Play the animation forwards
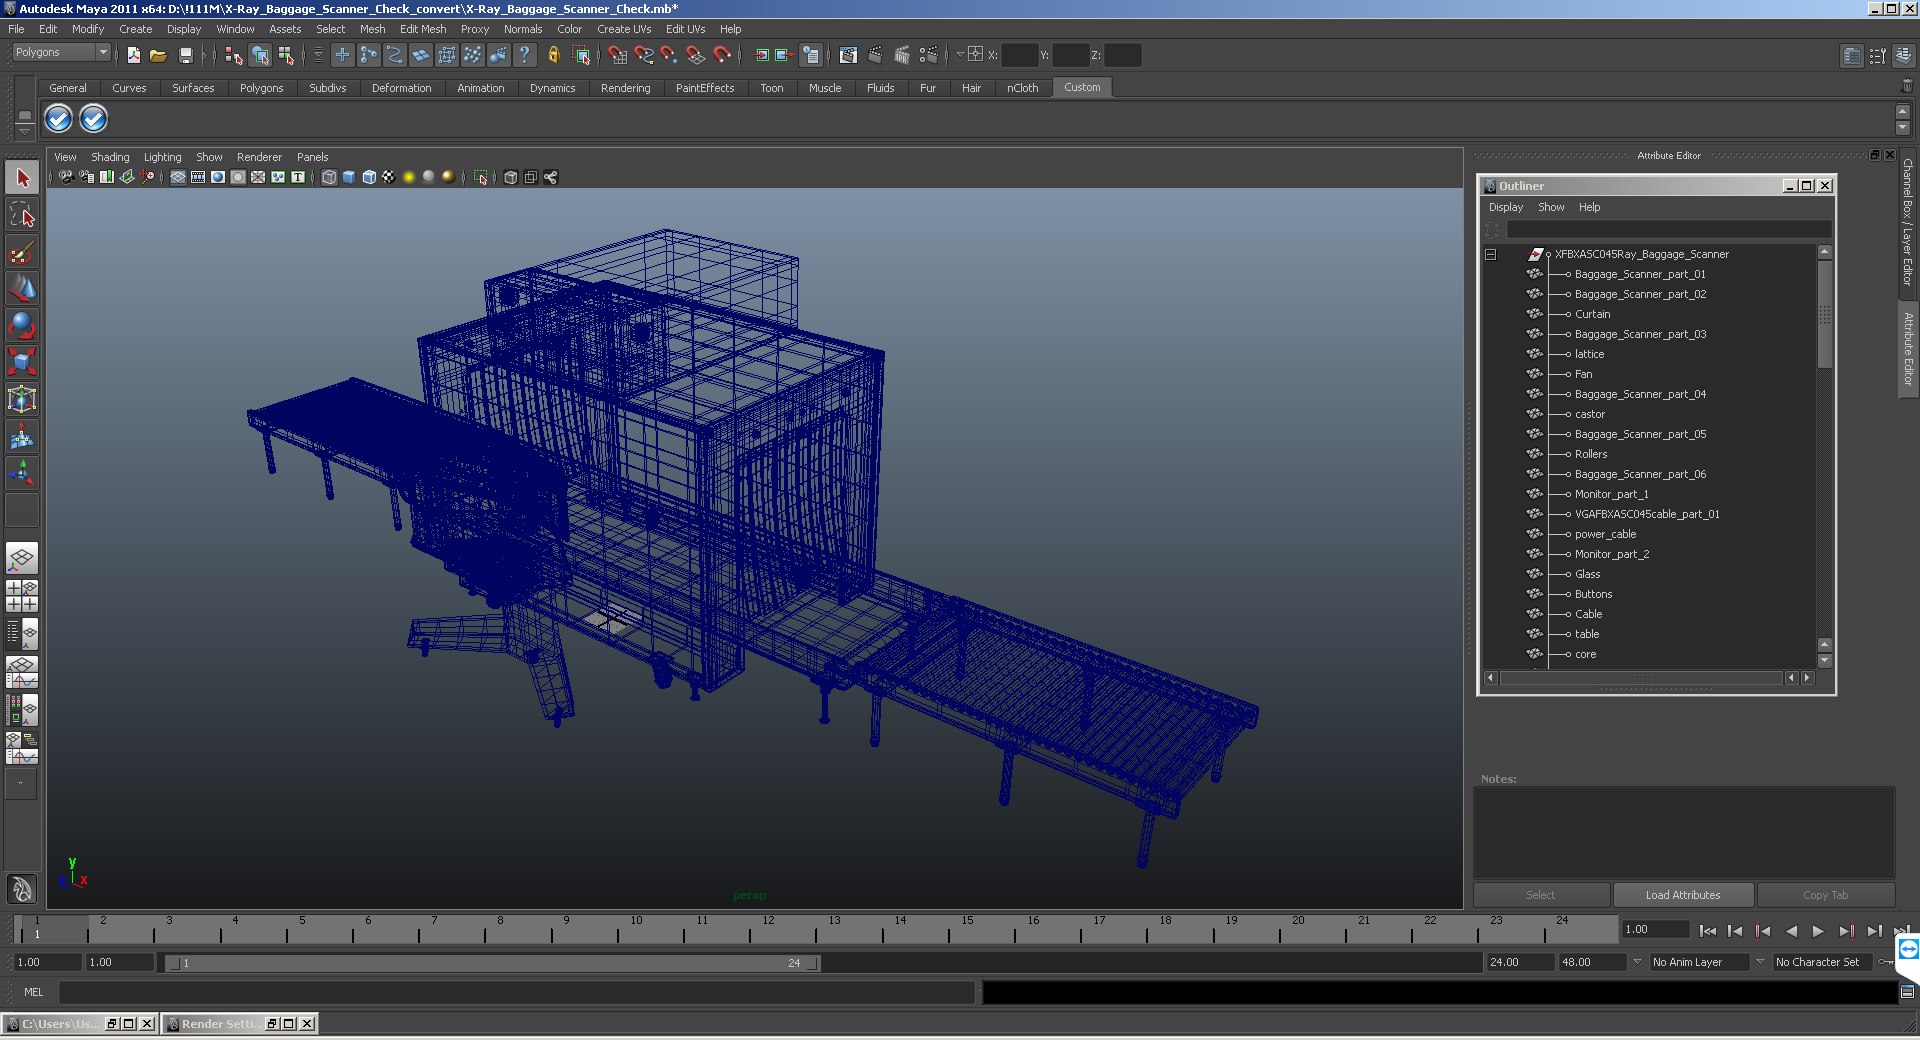Image resolution: width=1920 pixels, height=1040 pixels. pyautogui.click(x=1818, y=930)
